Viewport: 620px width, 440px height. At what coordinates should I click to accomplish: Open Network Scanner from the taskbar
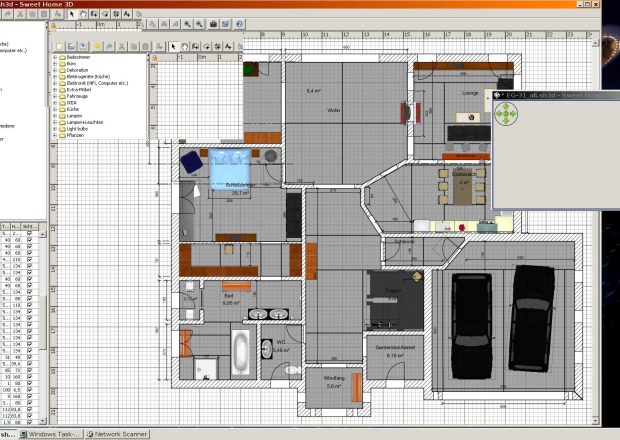pos(117,434)
